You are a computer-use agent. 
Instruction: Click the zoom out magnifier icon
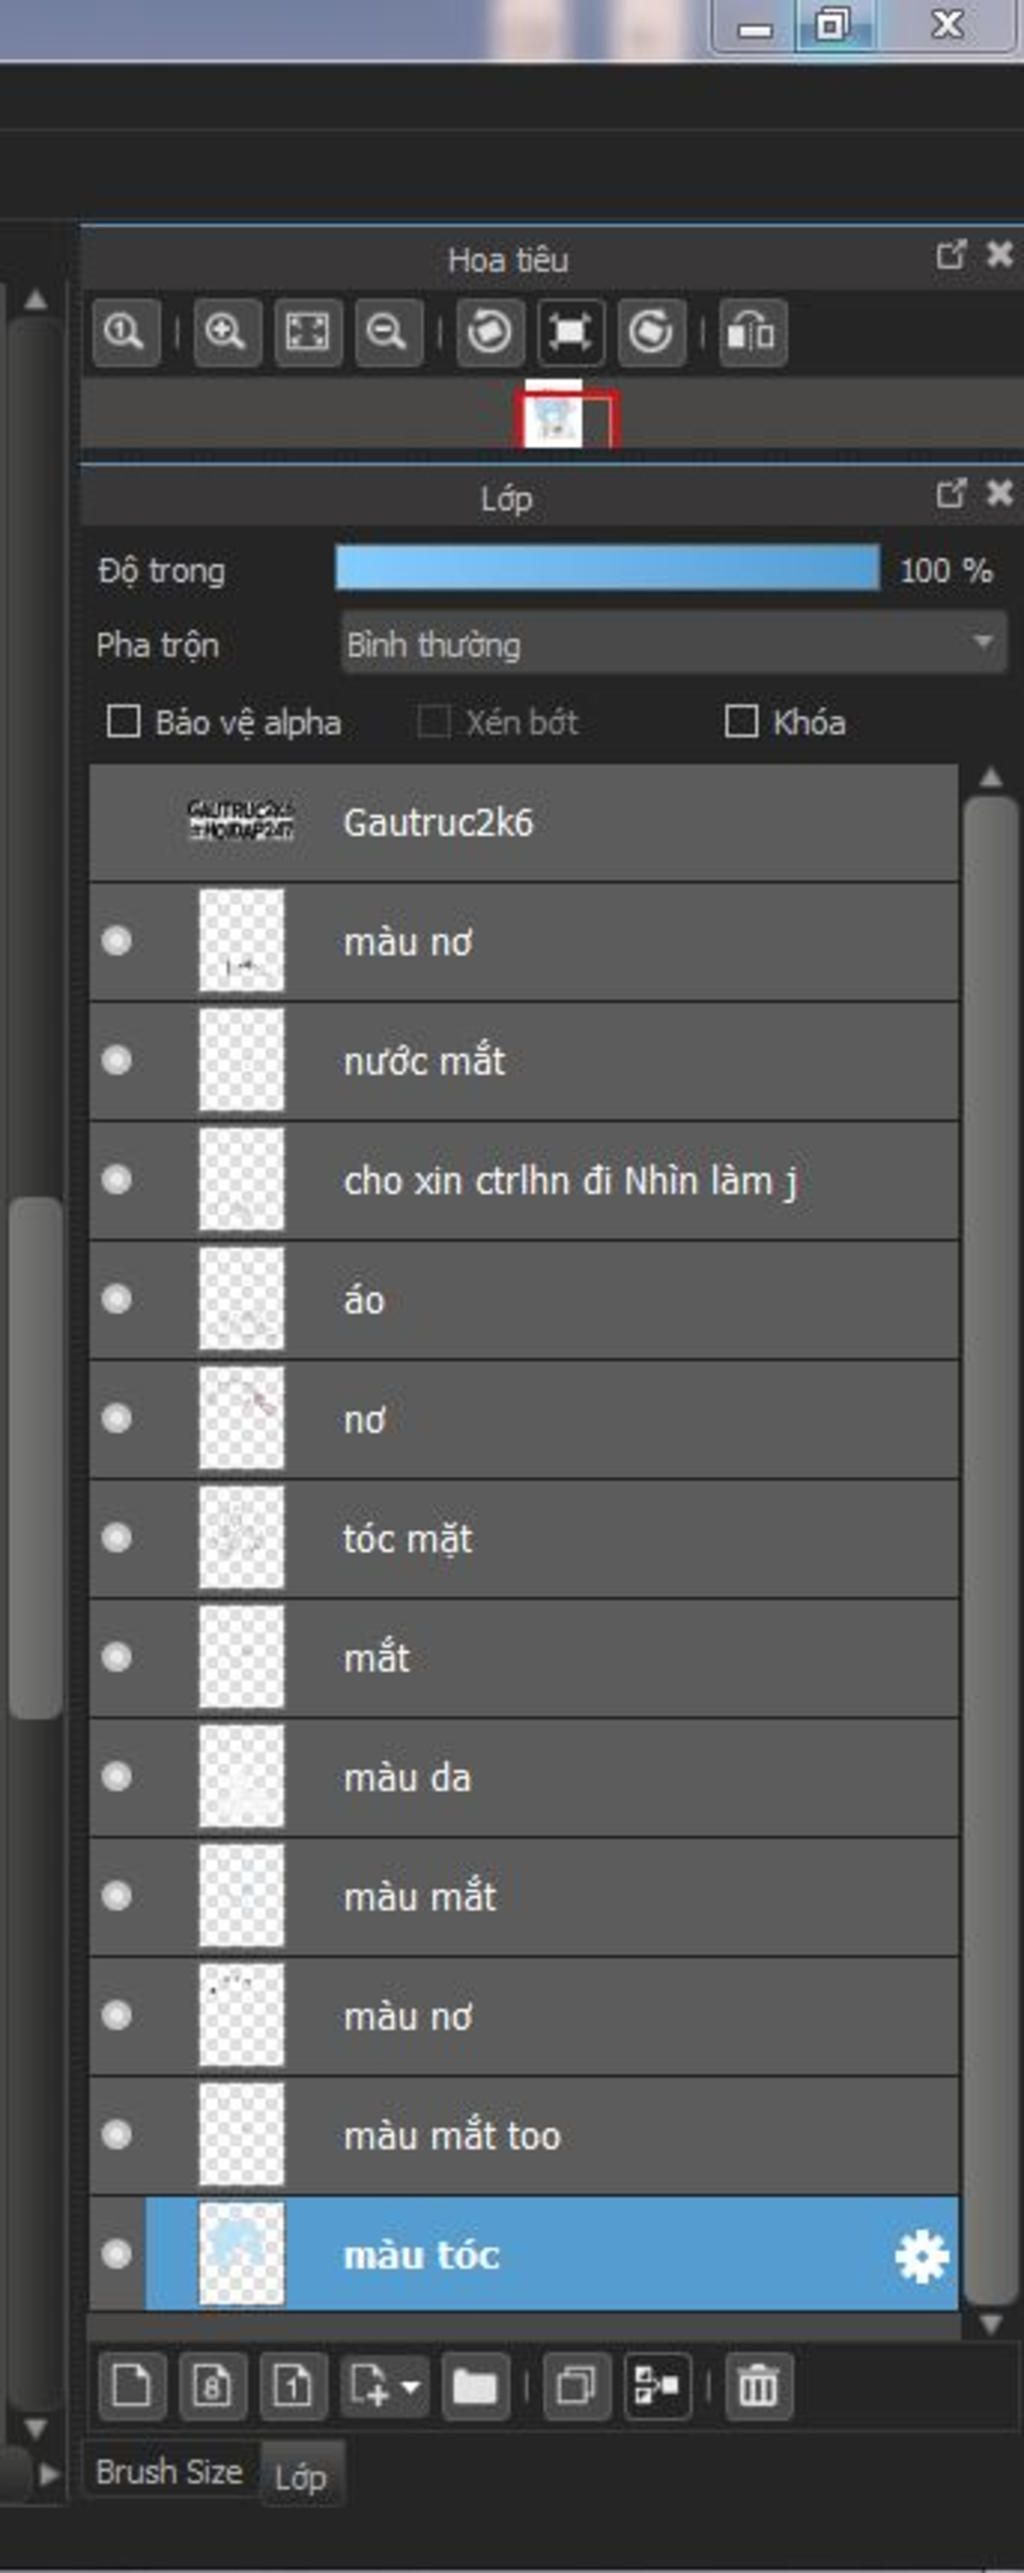pyautogui.click(x=388, y=332)
